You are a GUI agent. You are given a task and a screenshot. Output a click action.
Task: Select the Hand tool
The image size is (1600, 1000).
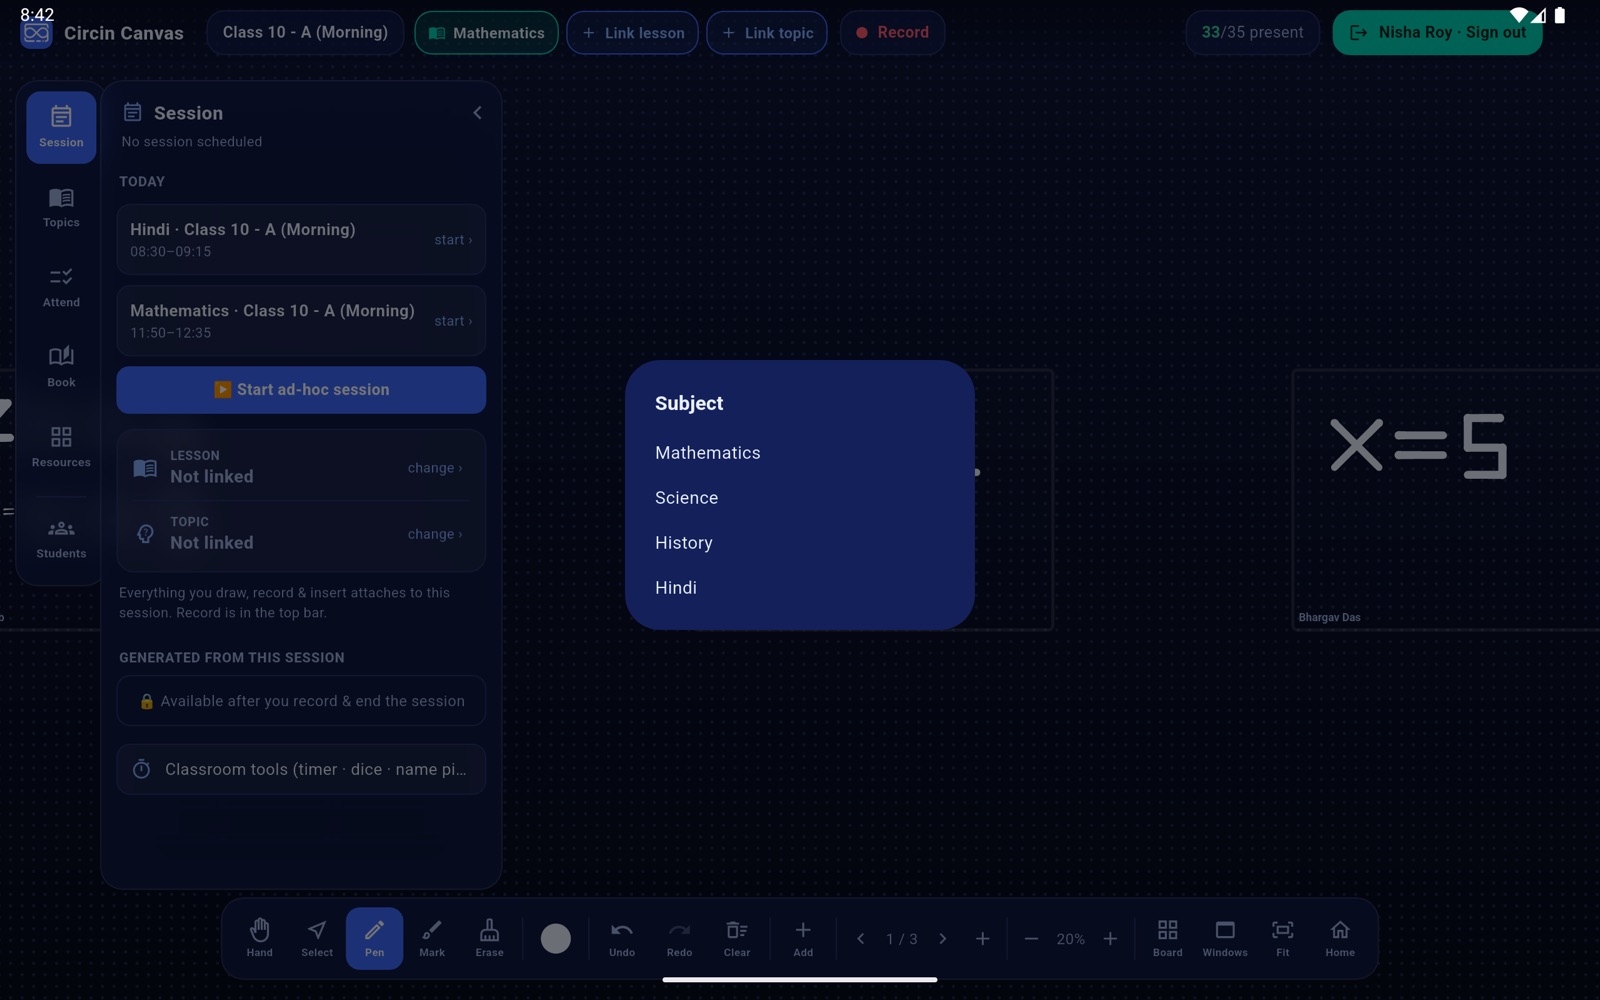pos(260,938)
